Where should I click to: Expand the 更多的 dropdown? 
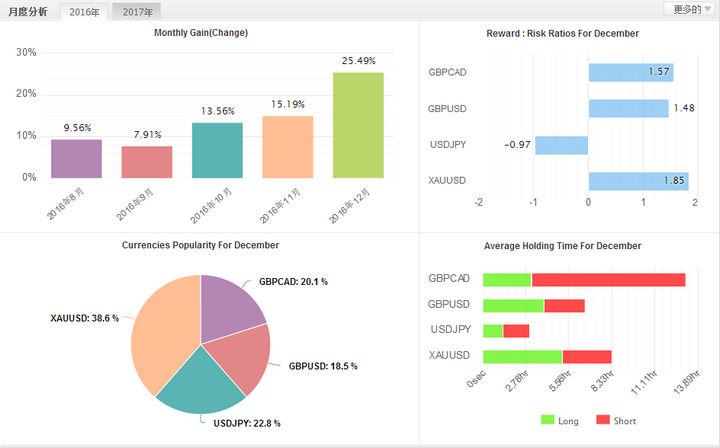(x=690, y=9)
